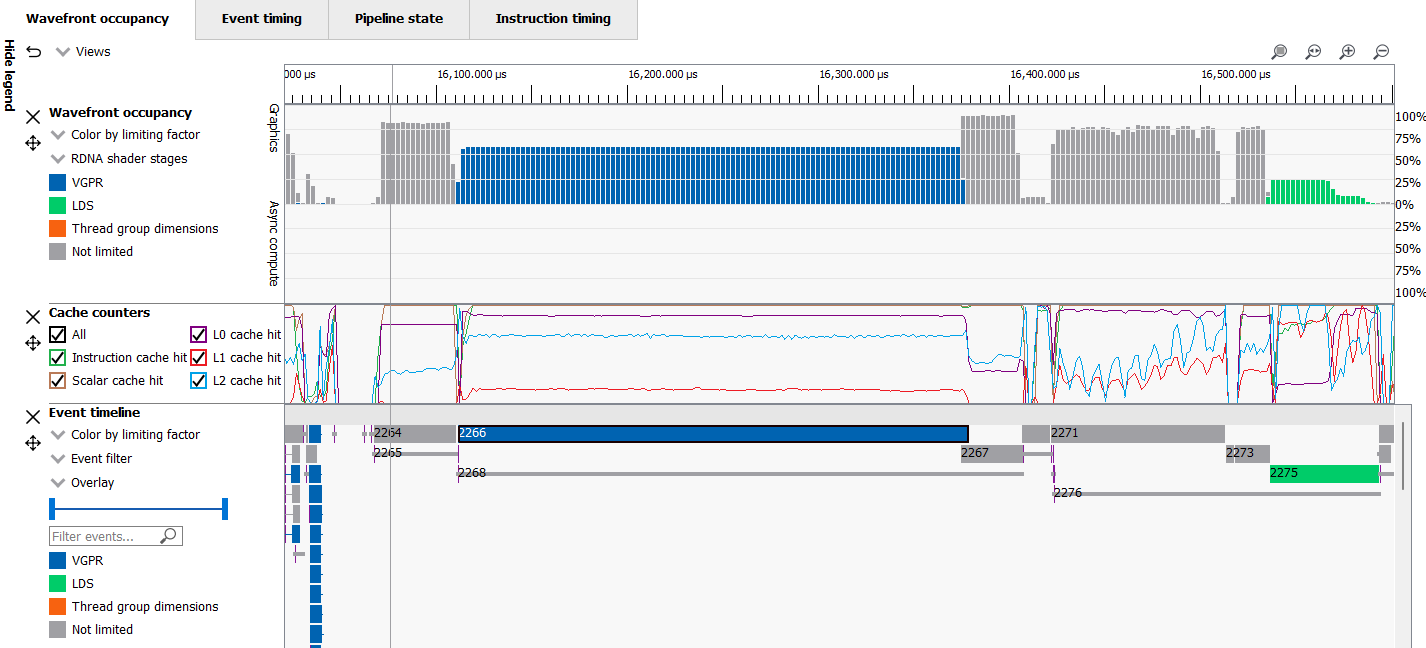The image size is (1426, 648).
Task: Click the zoom in magnifier icon
Action: [1348, 52]
